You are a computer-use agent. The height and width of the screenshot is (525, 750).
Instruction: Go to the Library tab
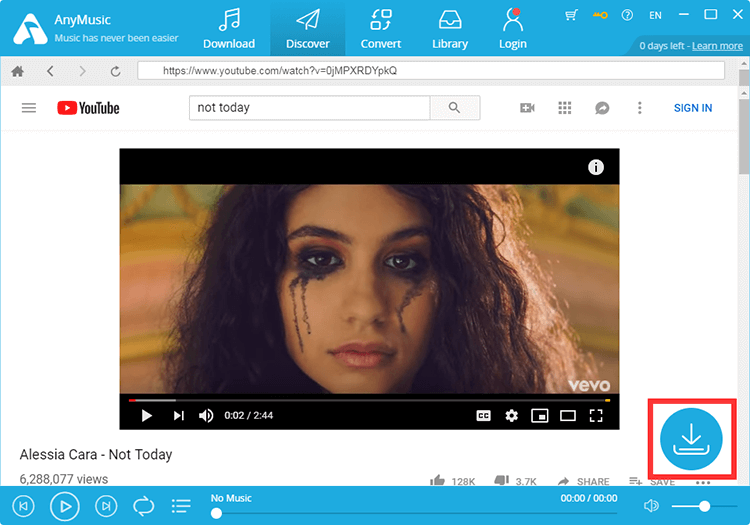click(450, 29)
